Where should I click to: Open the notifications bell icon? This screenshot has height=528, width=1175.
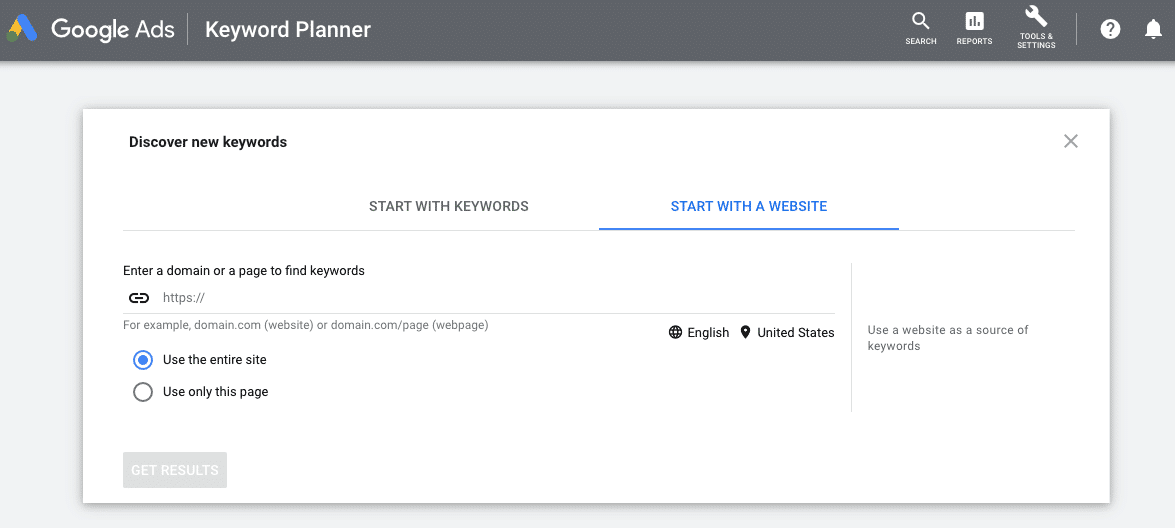(1154, 29)
